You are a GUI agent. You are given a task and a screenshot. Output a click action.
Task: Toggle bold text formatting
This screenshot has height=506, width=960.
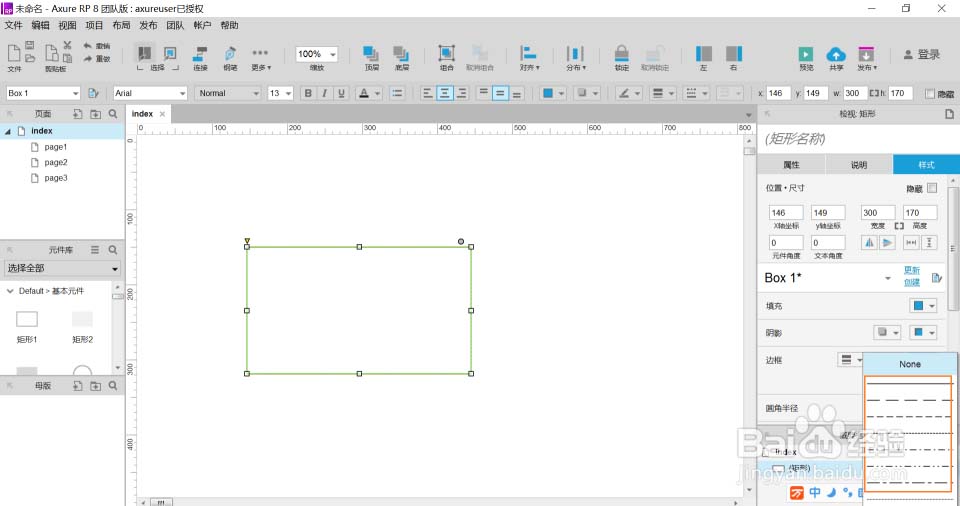point(308,93)
